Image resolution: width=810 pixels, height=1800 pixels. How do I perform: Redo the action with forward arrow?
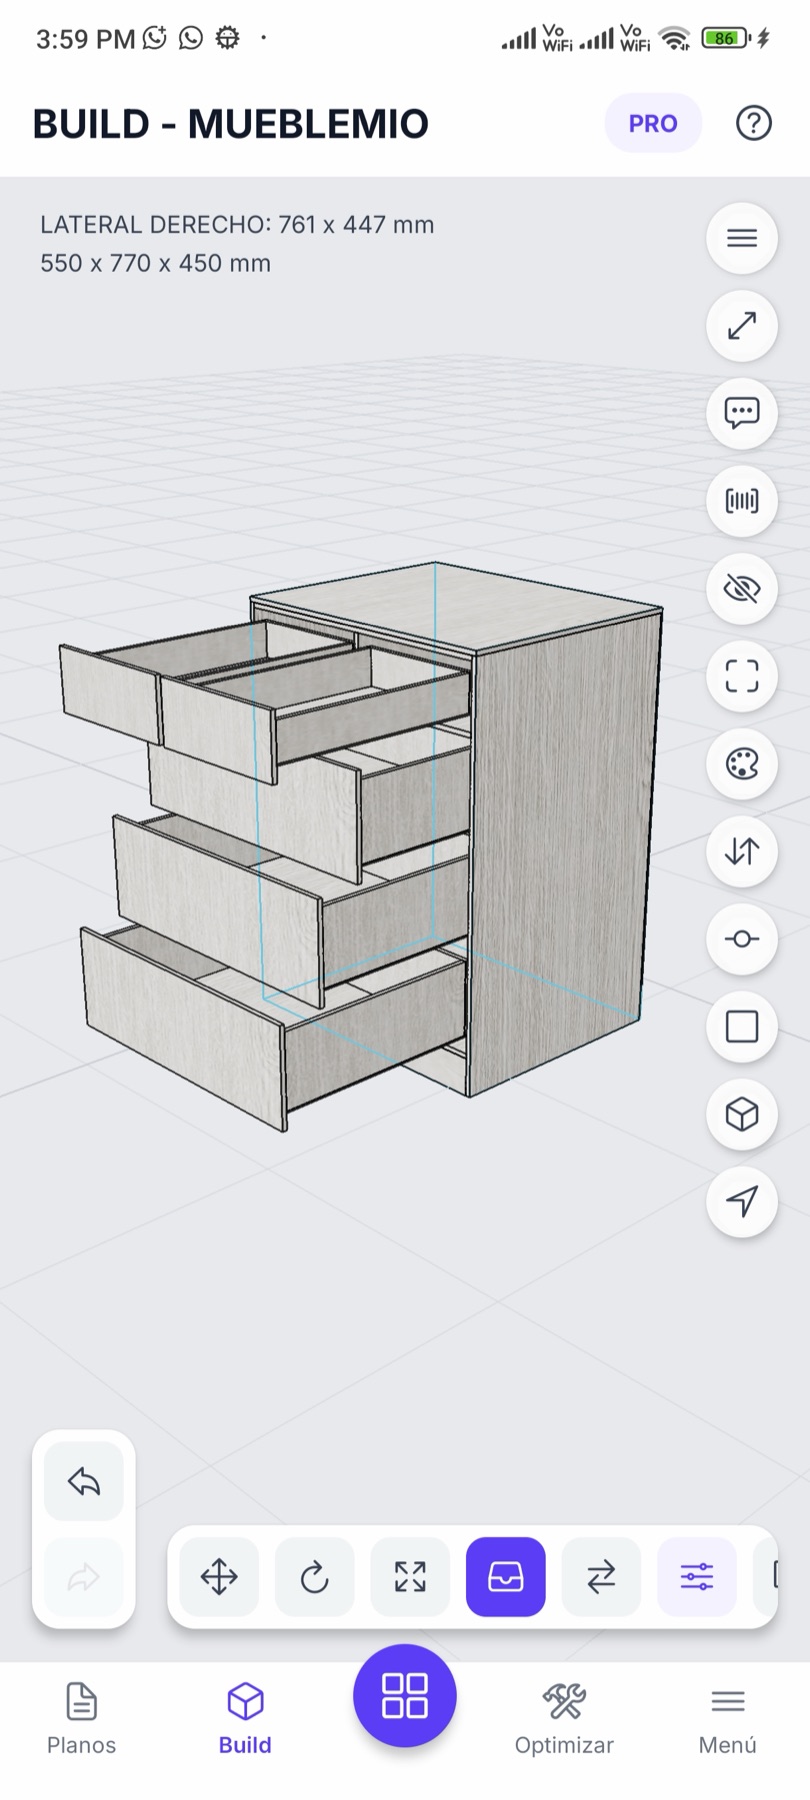[x=84, y=1577]
